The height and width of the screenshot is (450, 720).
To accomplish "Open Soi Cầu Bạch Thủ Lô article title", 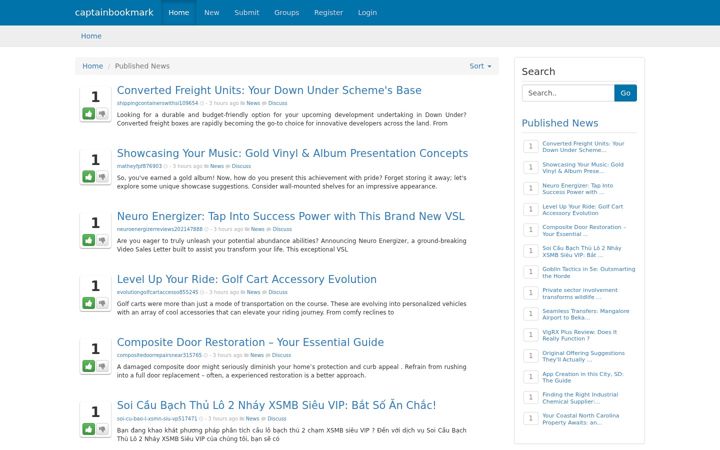I will pyautogui.click(x=276, y=405).
